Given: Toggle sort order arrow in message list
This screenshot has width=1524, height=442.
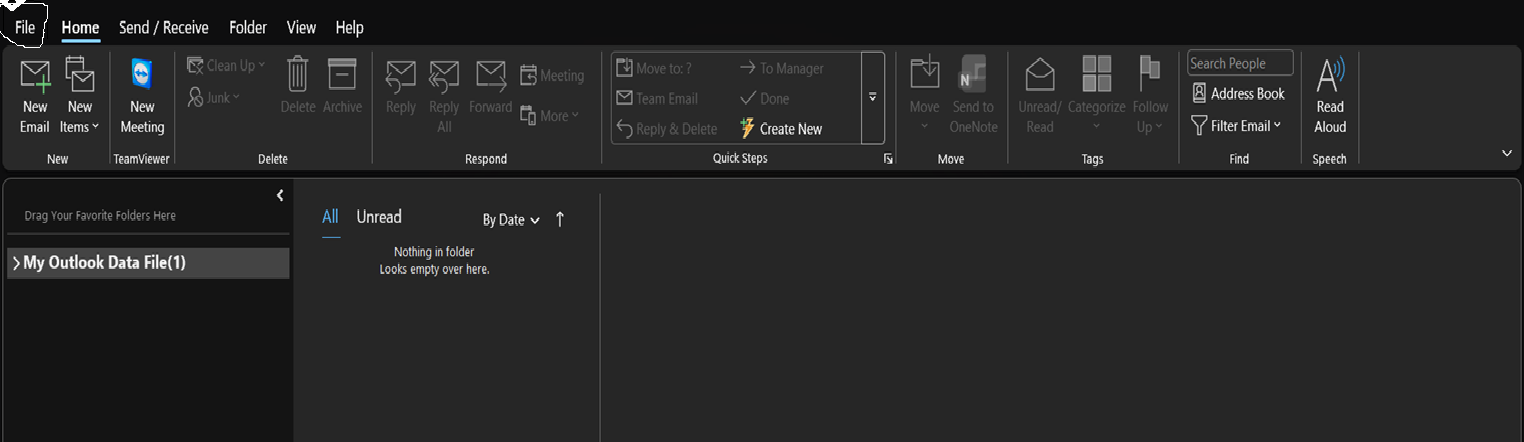Looking at the screenshot, I should (560, 220).
